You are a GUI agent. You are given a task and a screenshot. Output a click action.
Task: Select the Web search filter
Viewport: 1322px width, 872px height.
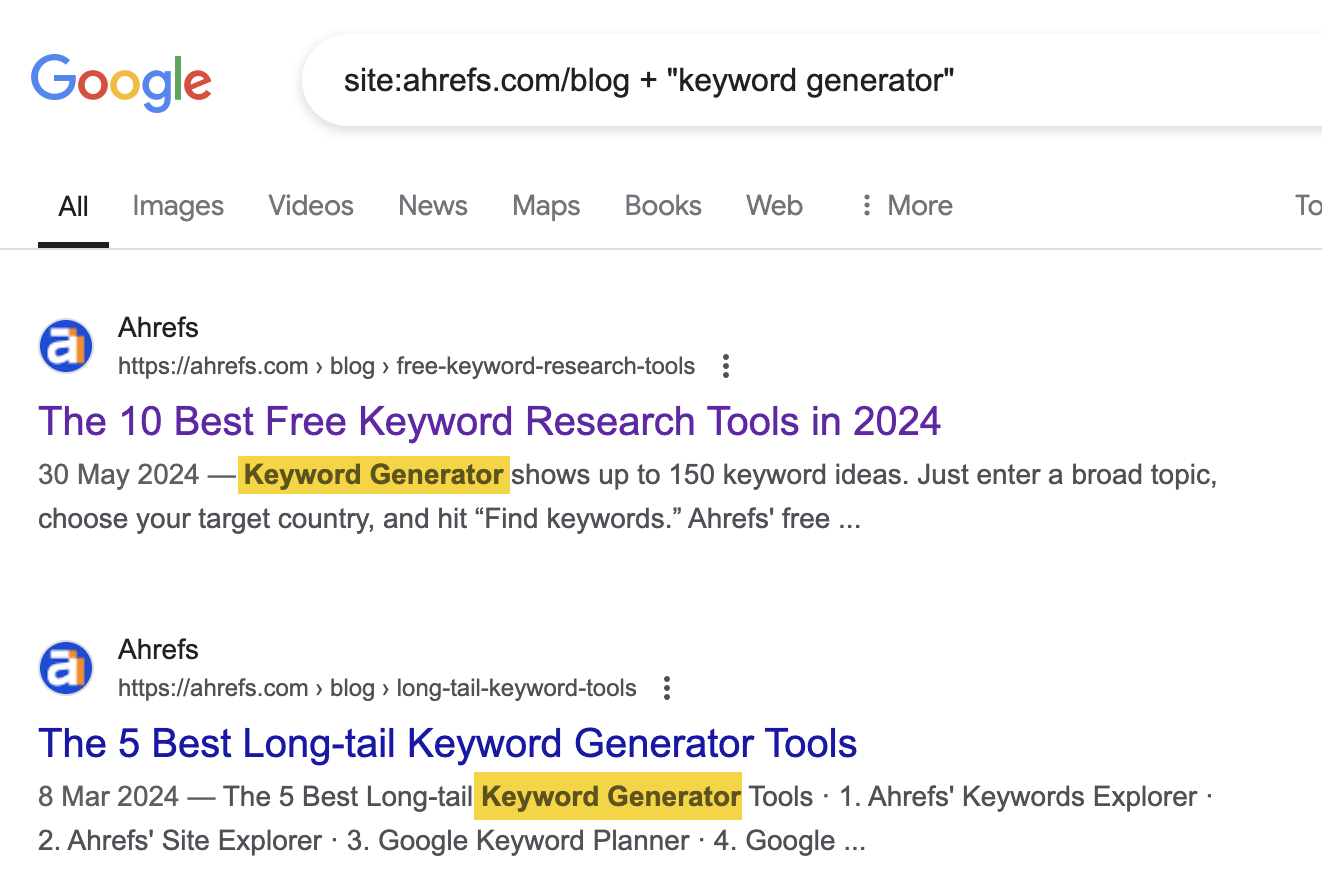coord(774,205)
